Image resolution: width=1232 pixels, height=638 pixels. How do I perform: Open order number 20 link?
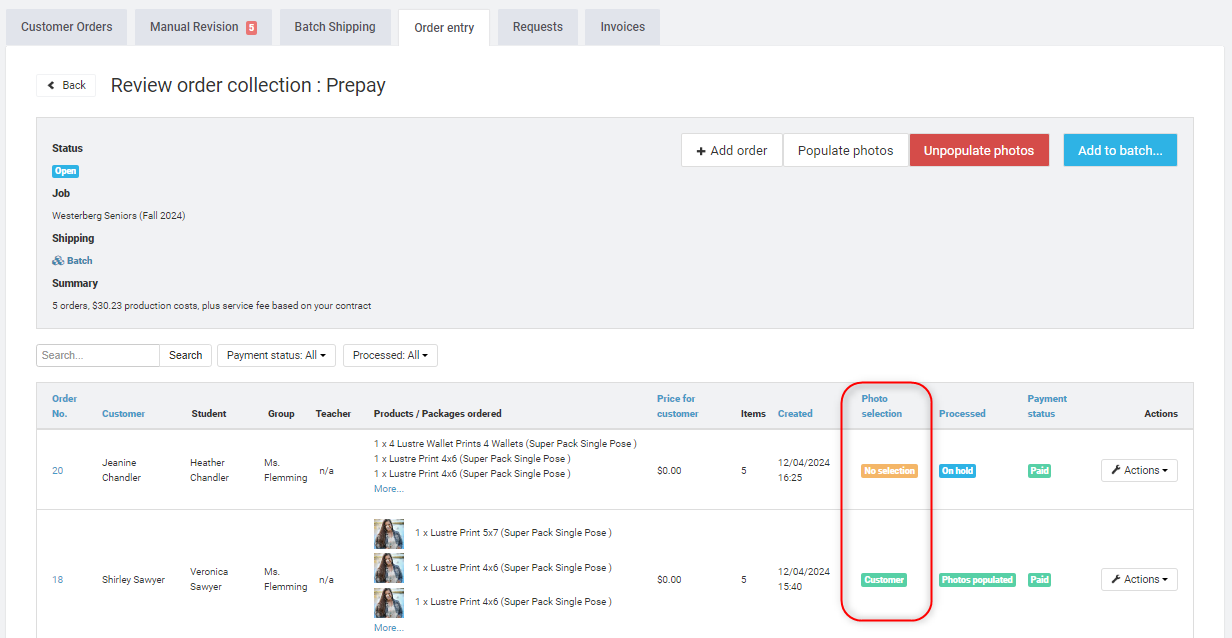click(x=57, y=470)
